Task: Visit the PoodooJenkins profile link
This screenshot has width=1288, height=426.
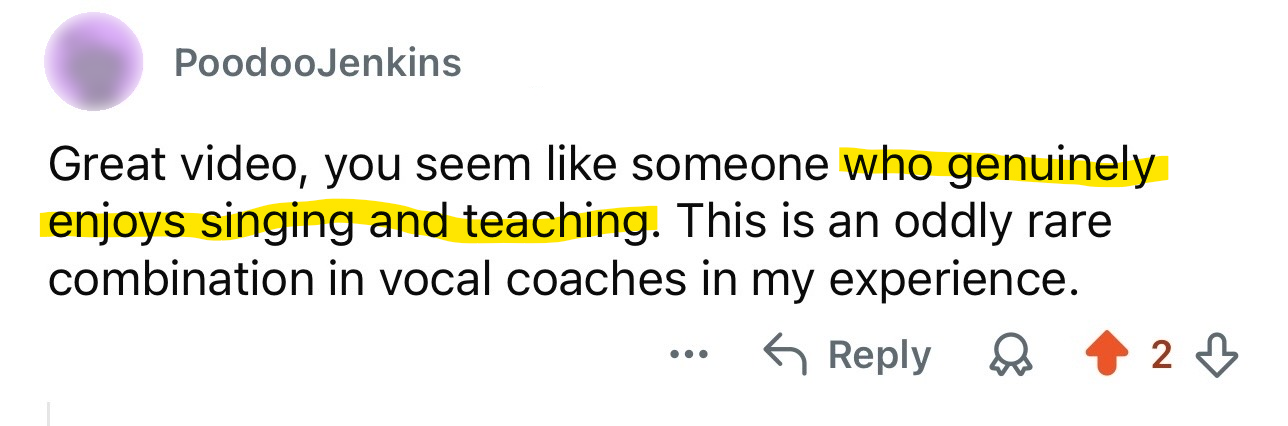Action: coord(317,63)
